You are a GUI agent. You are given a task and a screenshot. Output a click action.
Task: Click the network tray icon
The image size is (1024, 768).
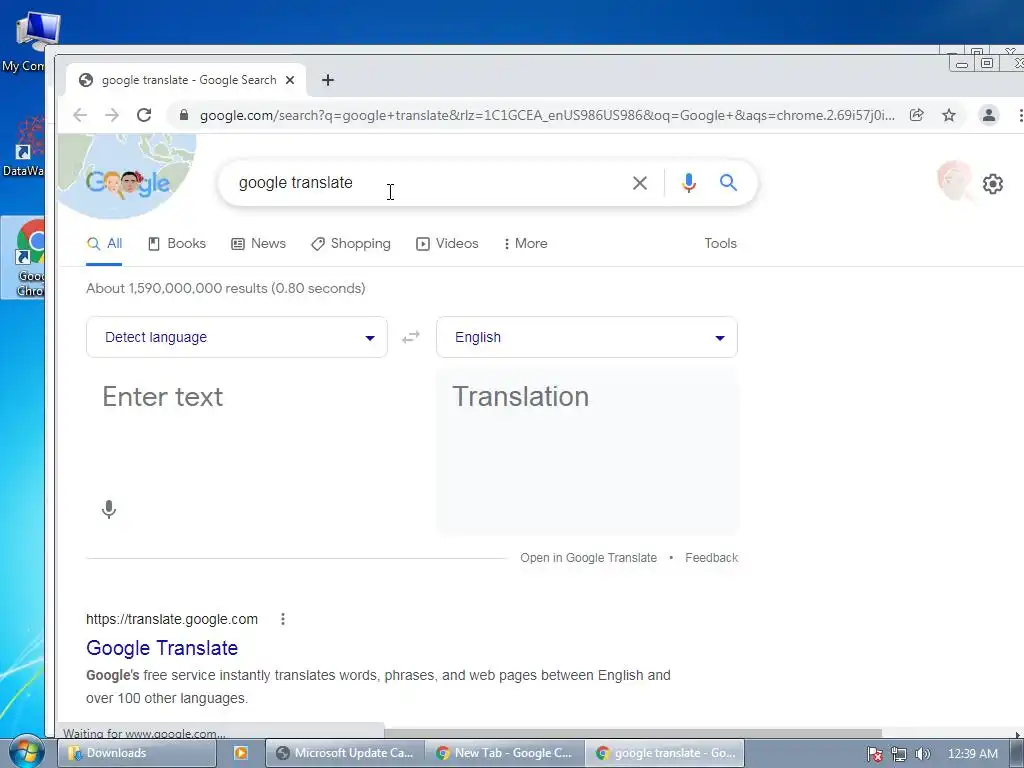[x=899, y=754]
